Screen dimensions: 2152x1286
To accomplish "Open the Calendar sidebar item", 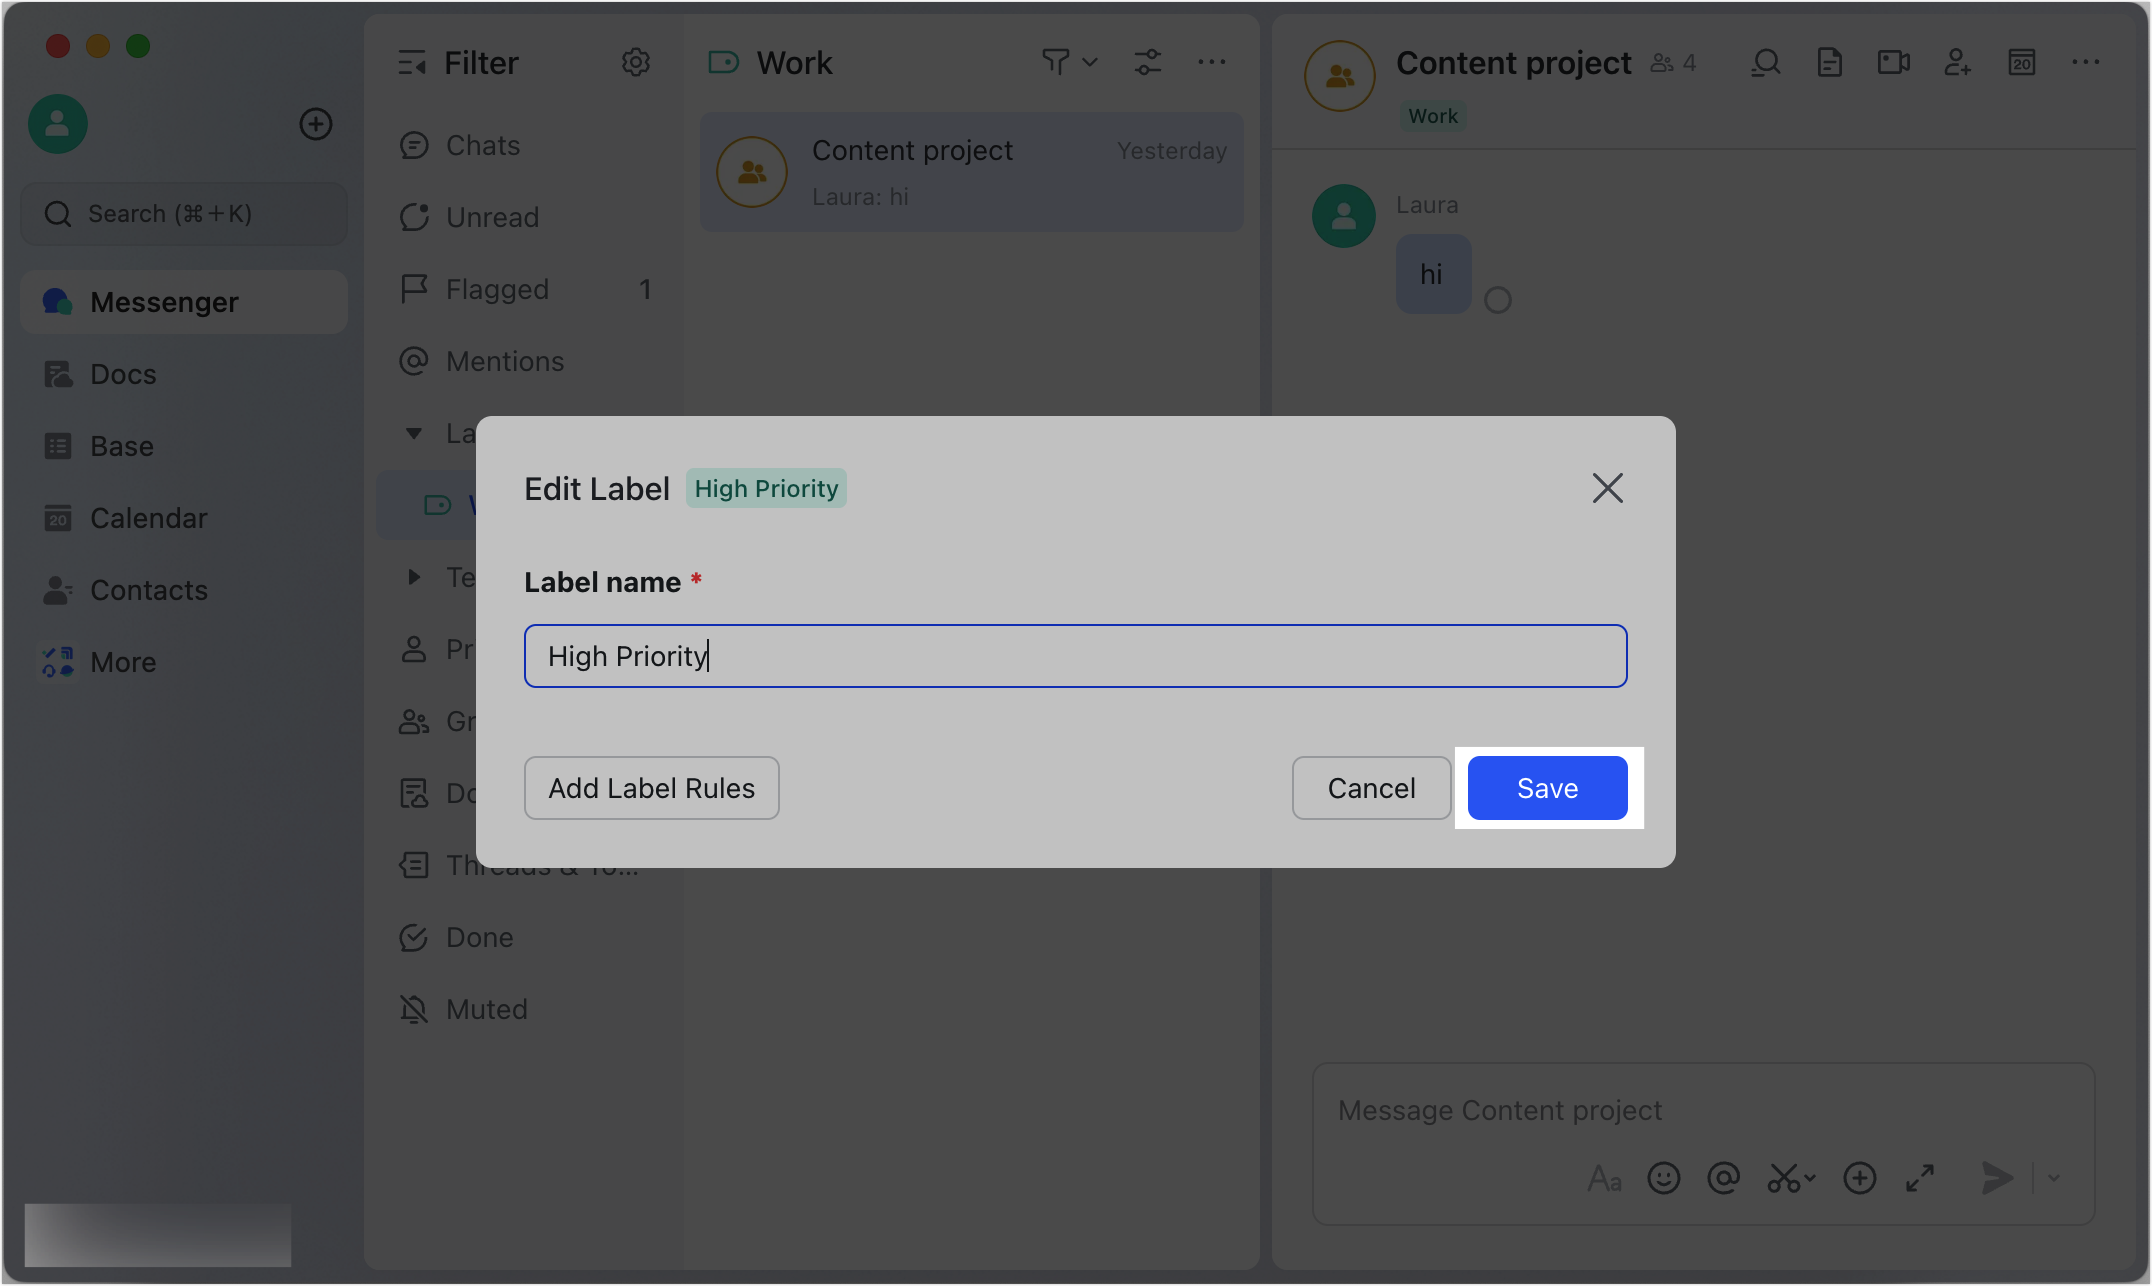I will pyautogui.click(x=148, y=518).
